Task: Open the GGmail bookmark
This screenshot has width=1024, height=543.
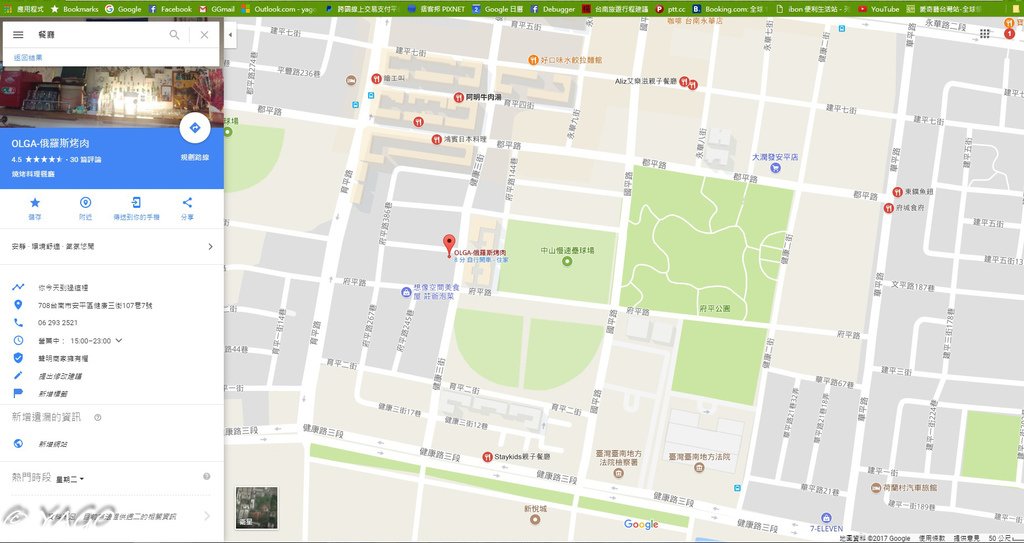Action: (x=217, y=9)
